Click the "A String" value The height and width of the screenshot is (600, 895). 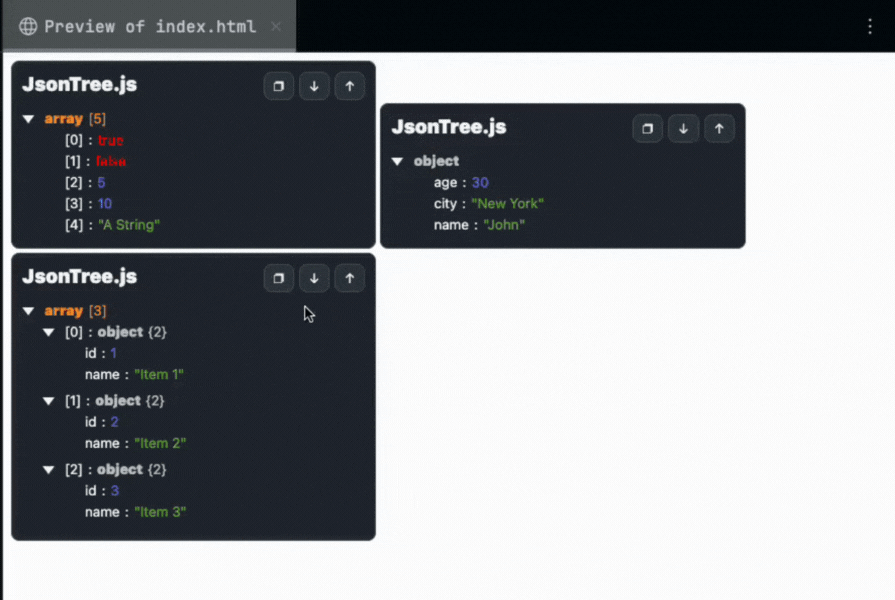129,225
